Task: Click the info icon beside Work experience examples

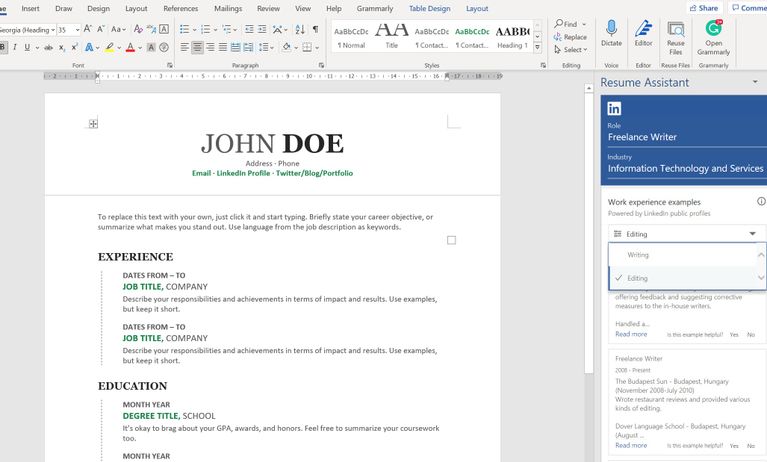Action: (761, 201)
